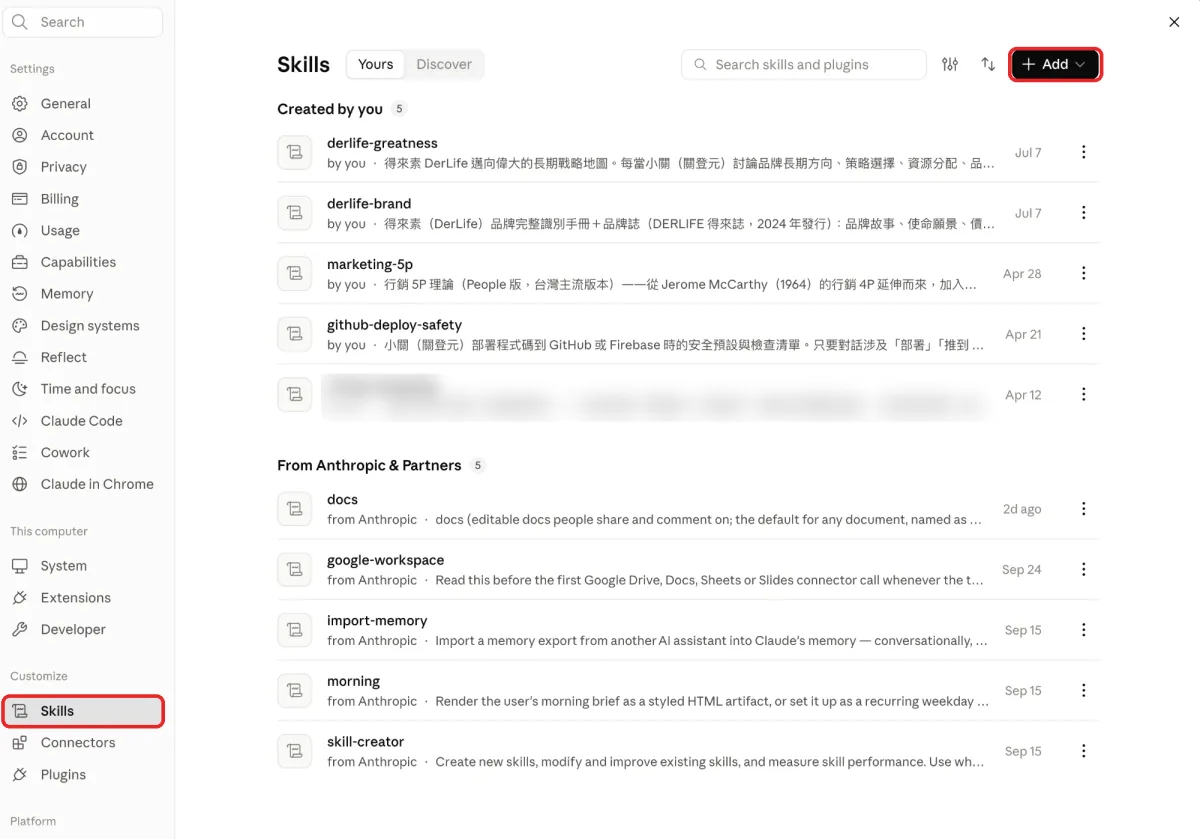
Task: Click the derlife-greatness skill scroll icon
Action: point(294,152)
